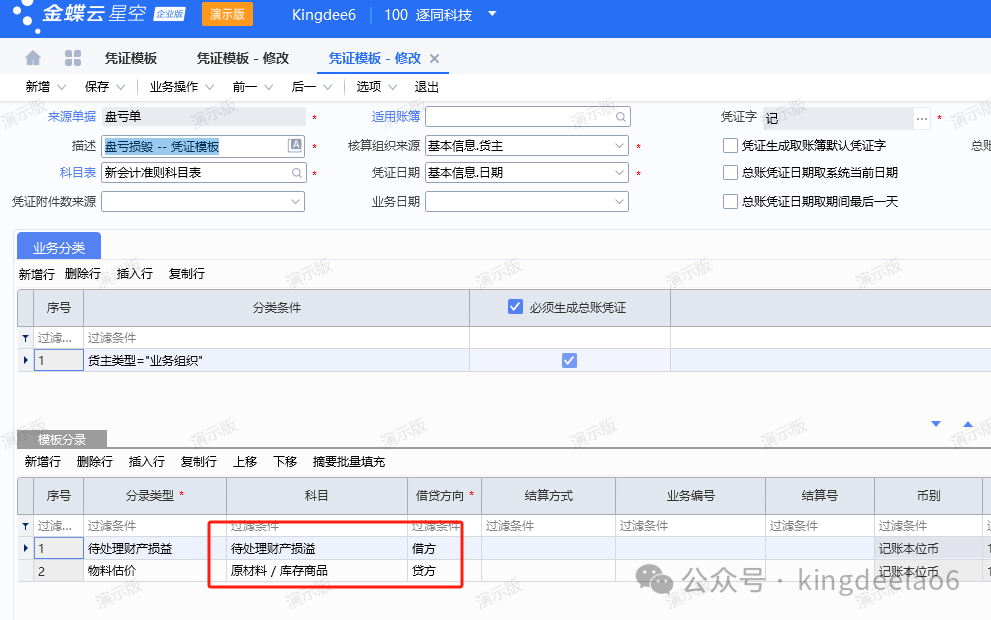Select the 业务分类 section tab
The image size is (991, 620).
click(59, 247)
